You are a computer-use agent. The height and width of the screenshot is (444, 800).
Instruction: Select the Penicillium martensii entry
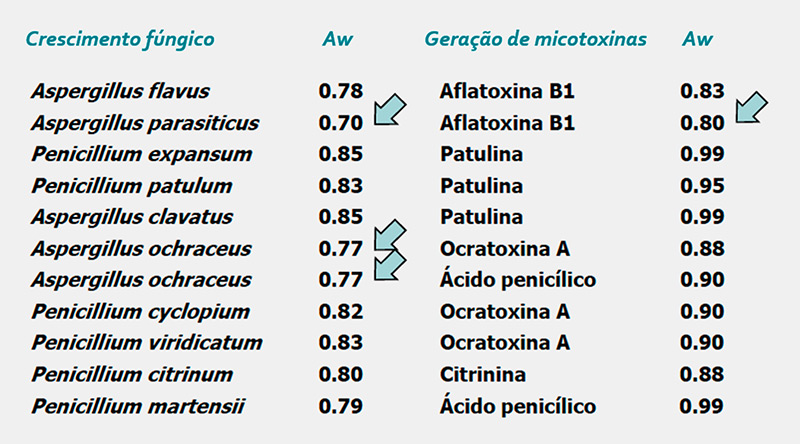click(138, 406)
